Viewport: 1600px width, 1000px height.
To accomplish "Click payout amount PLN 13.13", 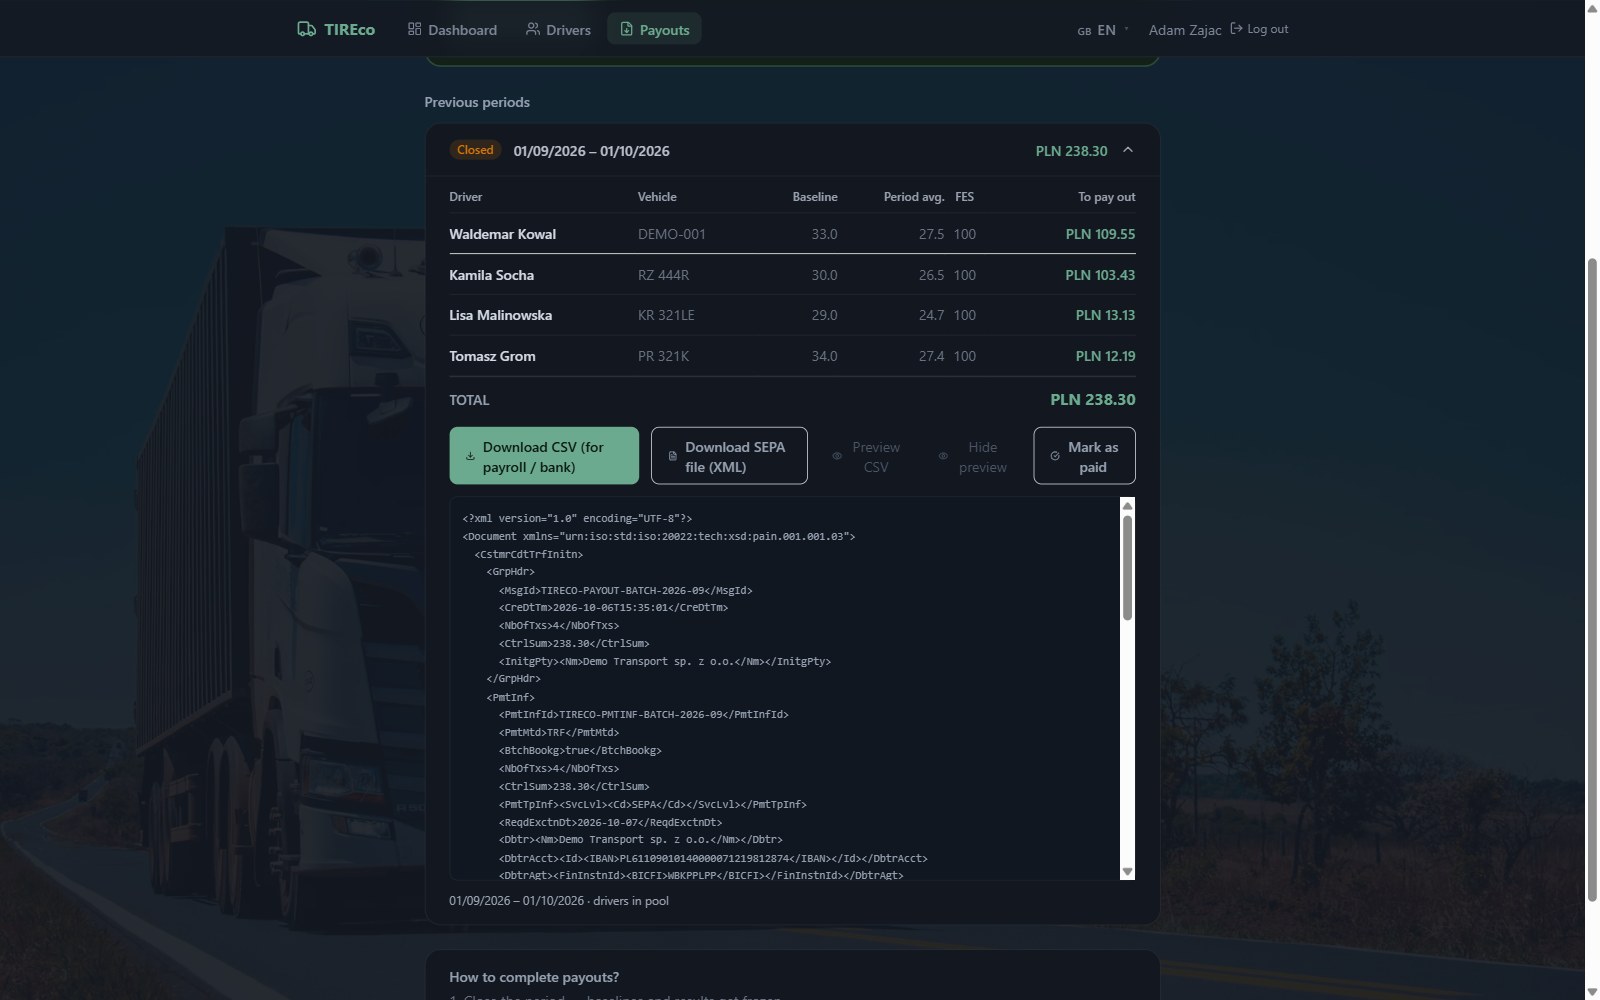I will coord(1105,315).
